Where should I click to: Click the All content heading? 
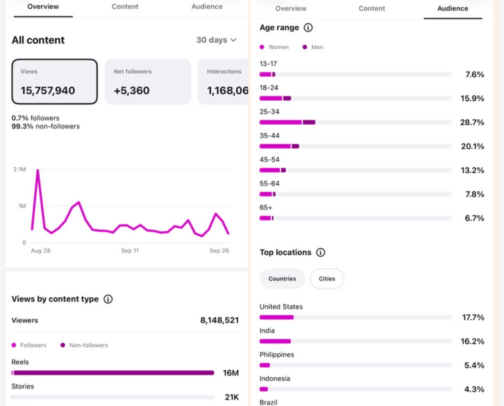tap(38, 40)
